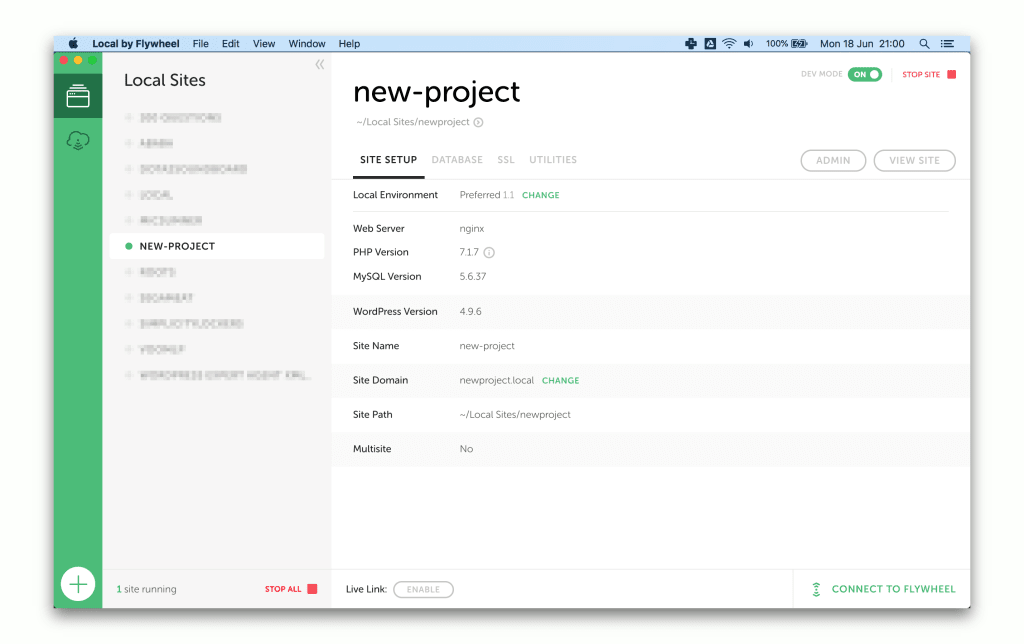
Task: Switch to the DATABASE tab
Action: click(x=457, y=160)
